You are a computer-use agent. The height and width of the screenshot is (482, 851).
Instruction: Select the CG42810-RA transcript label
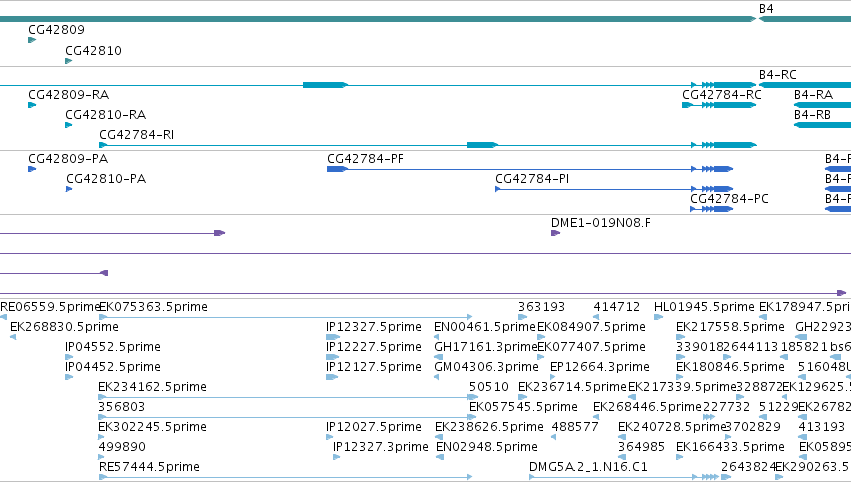(x=105, y=115)
